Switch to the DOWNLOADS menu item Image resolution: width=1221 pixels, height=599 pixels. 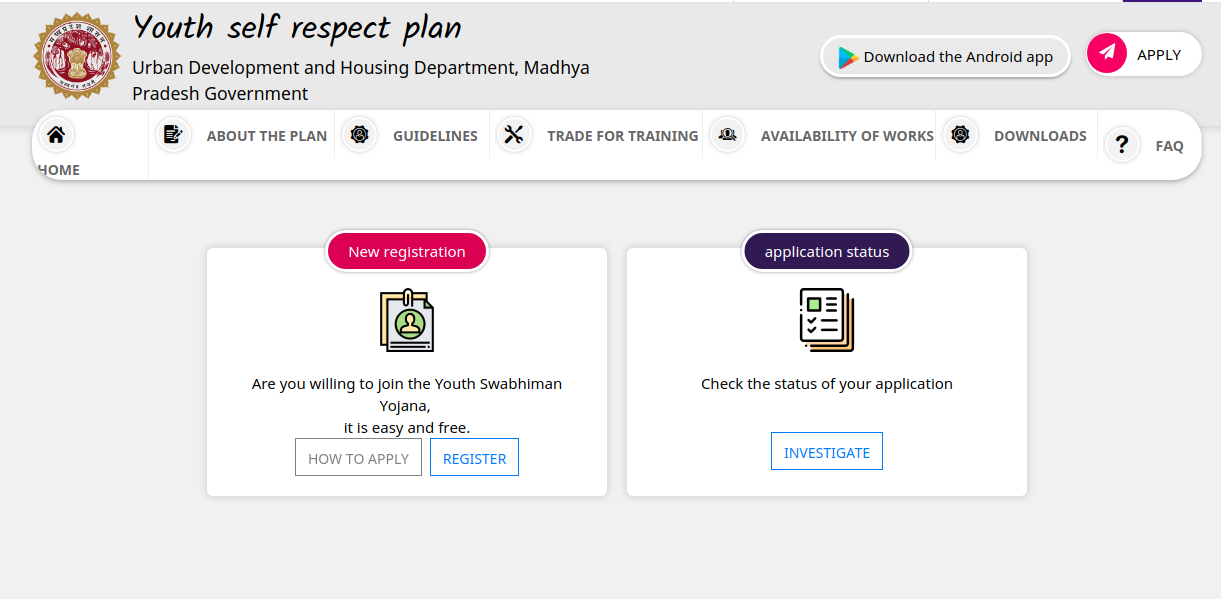[1040, 135]
